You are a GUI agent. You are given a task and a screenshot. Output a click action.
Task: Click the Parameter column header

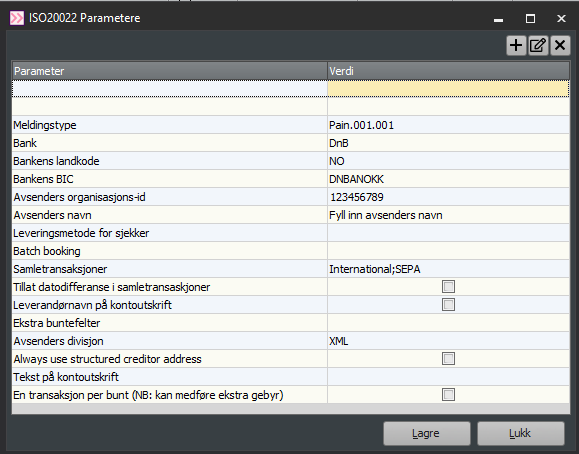tap(169, 71)
